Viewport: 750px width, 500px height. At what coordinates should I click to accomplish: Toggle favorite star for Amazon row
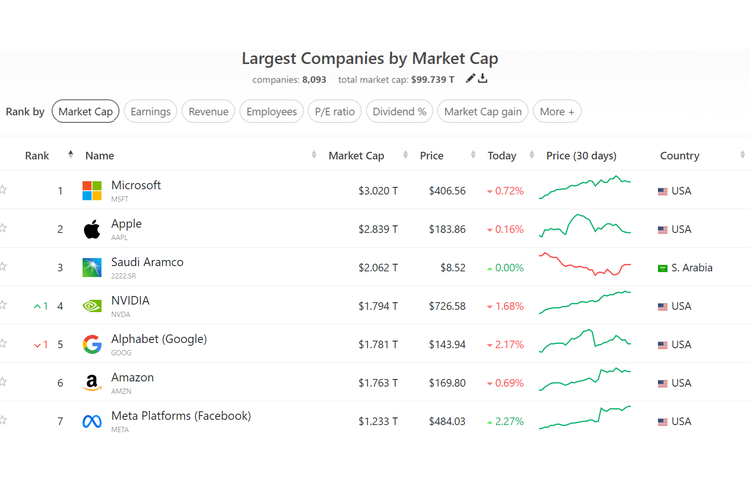coord(4,382)
